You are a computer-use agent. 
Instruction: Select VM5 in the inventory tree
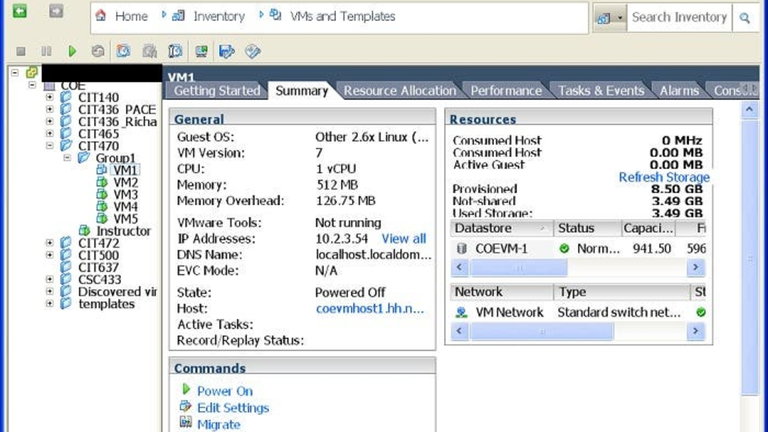[x=125, y=218]
